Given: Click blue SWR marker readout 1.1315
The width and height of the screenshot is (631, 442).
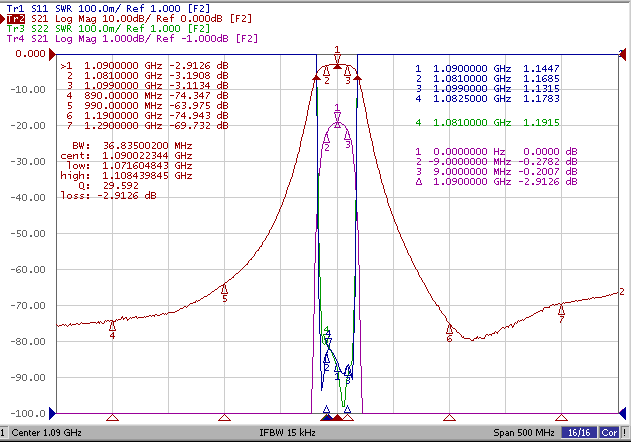Looking at the screenshot, I should (487, 89).
